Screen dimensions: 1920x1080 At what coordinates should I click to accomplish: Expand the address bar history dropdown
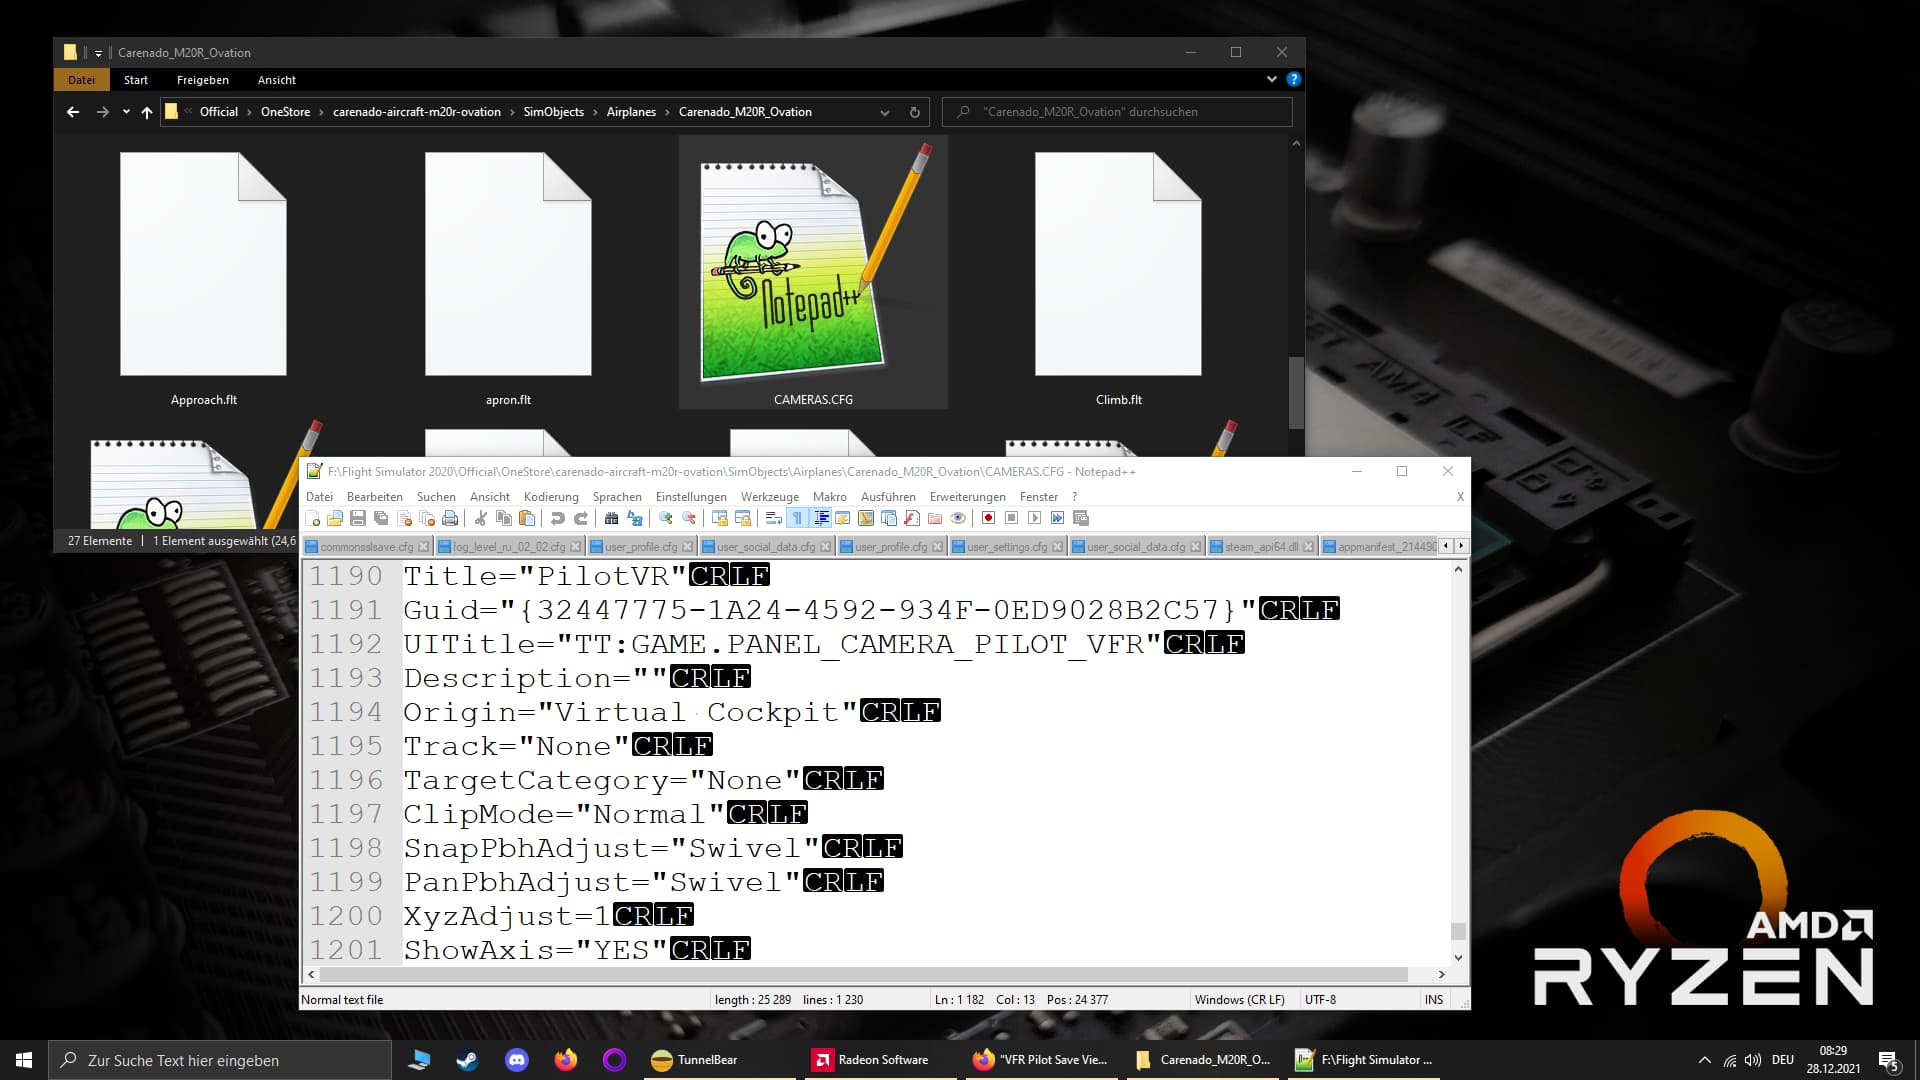coord(884,112)
